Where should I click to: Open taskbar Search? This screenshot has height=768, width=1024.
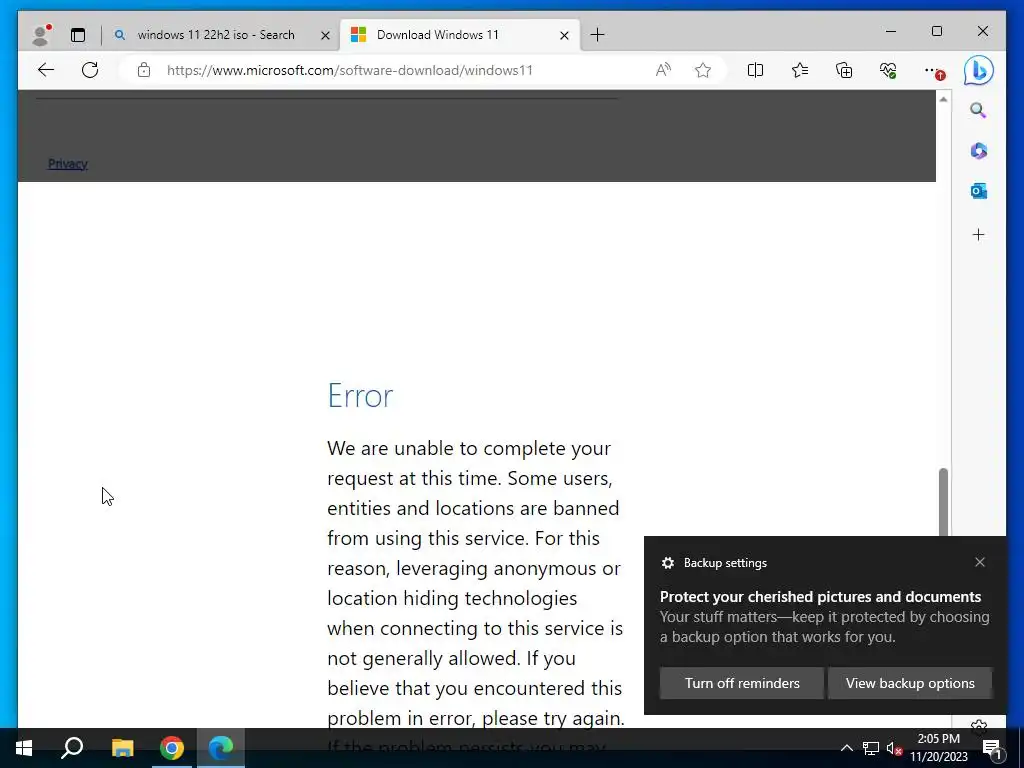tap(72, 748)
